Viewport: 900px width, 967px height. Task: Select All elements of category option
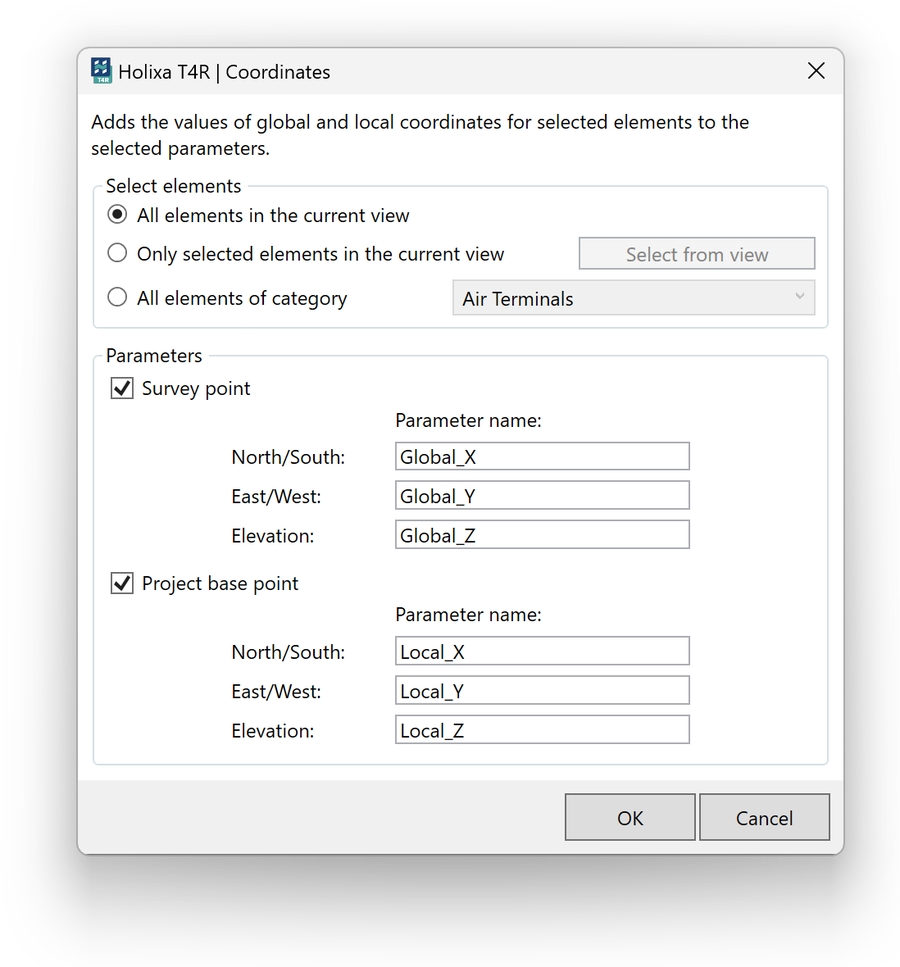[x=118, y=298]
